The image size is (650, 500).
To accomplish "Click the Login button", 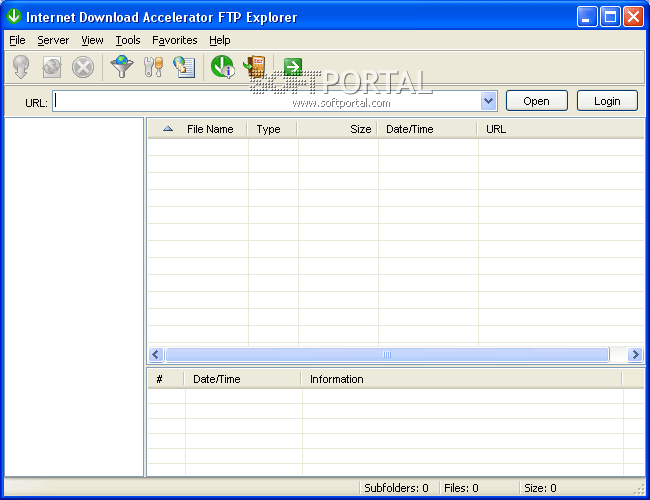I will click(607, 101).
